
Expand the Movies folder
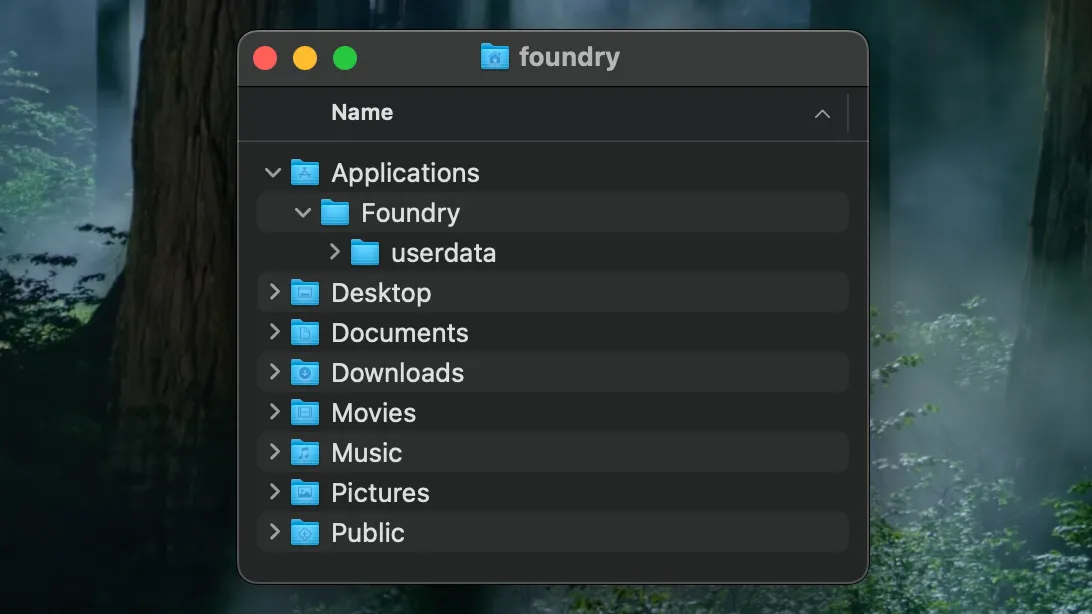point(274,412)
